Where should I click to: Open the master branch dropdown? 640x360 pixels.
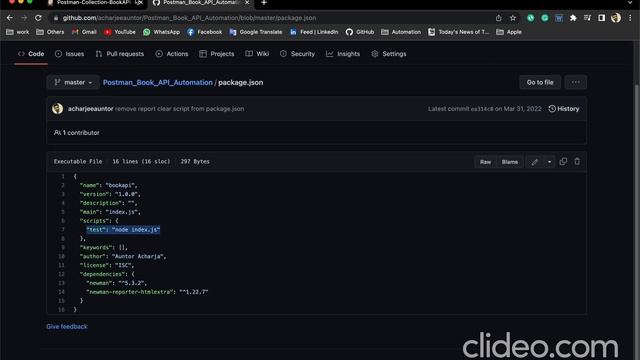pos(73,82)
